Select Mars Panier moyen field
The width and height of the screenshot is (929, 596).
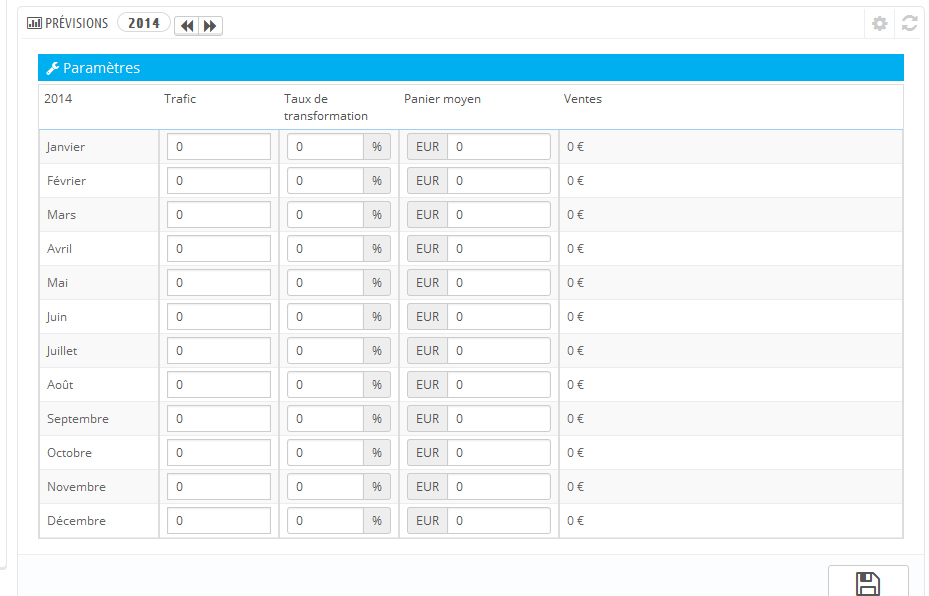[499, 214]
